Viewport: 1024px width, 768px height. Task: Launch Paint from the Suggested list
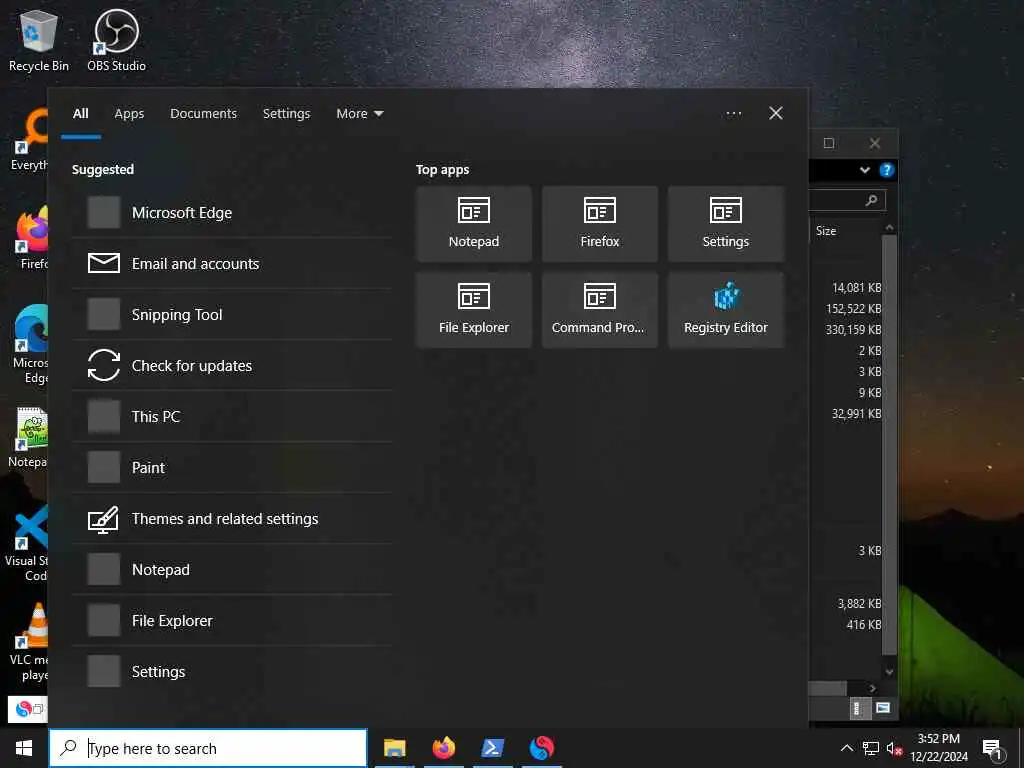pyautogui.click(x=232, y=468)
